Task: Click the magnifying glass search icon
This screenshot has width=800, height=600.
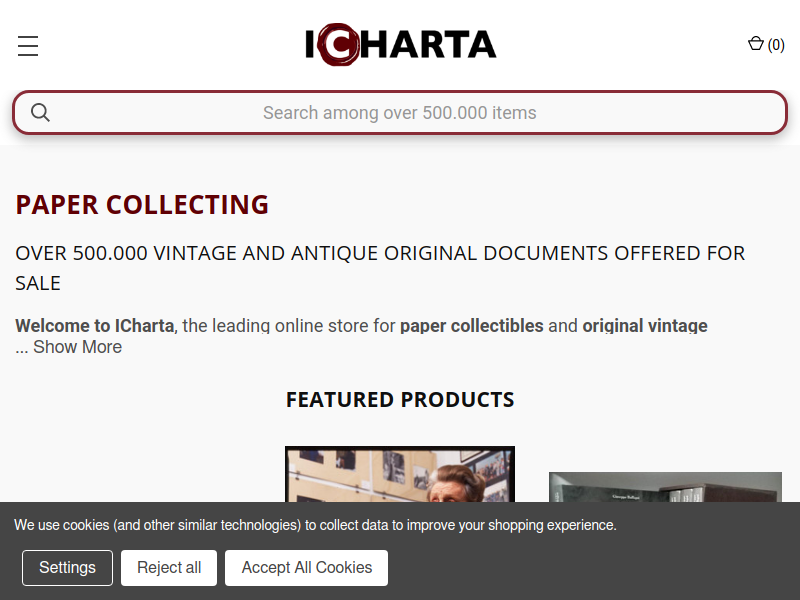Action: coord(40,113)
